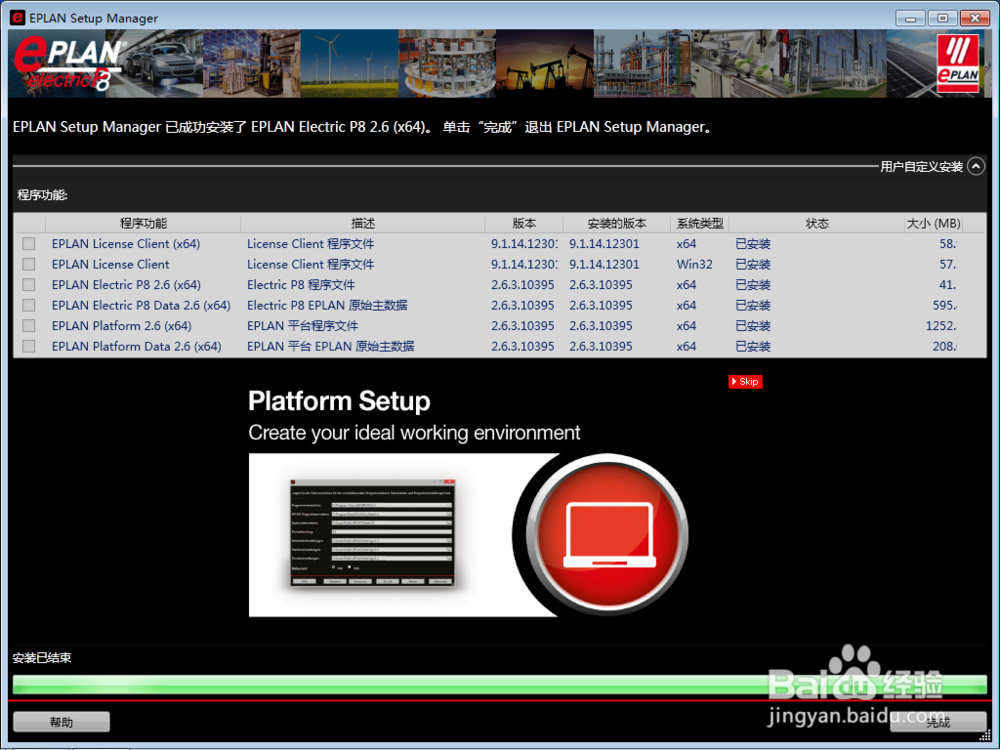Click the red EPLAN logo at banner right
The width and height of the screenshot is (1000, 750).
click(957, 63)
